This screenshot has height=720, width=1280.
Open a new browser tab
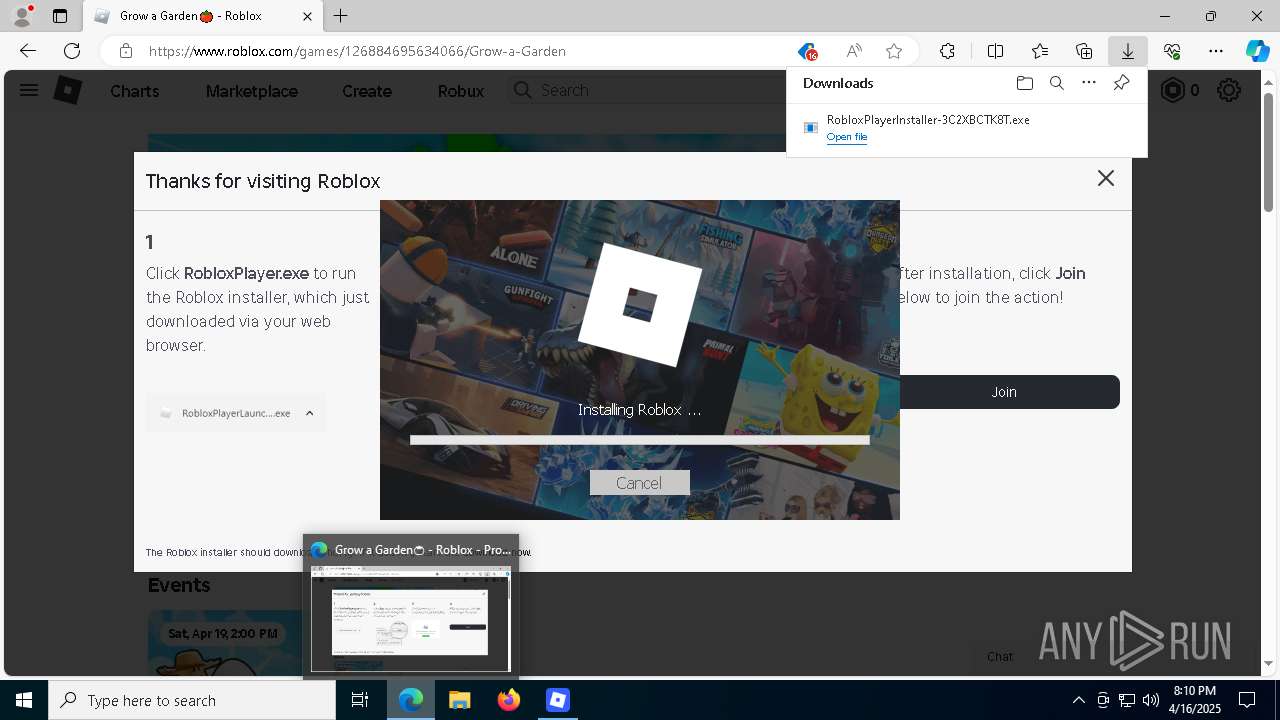coord(341,16)
